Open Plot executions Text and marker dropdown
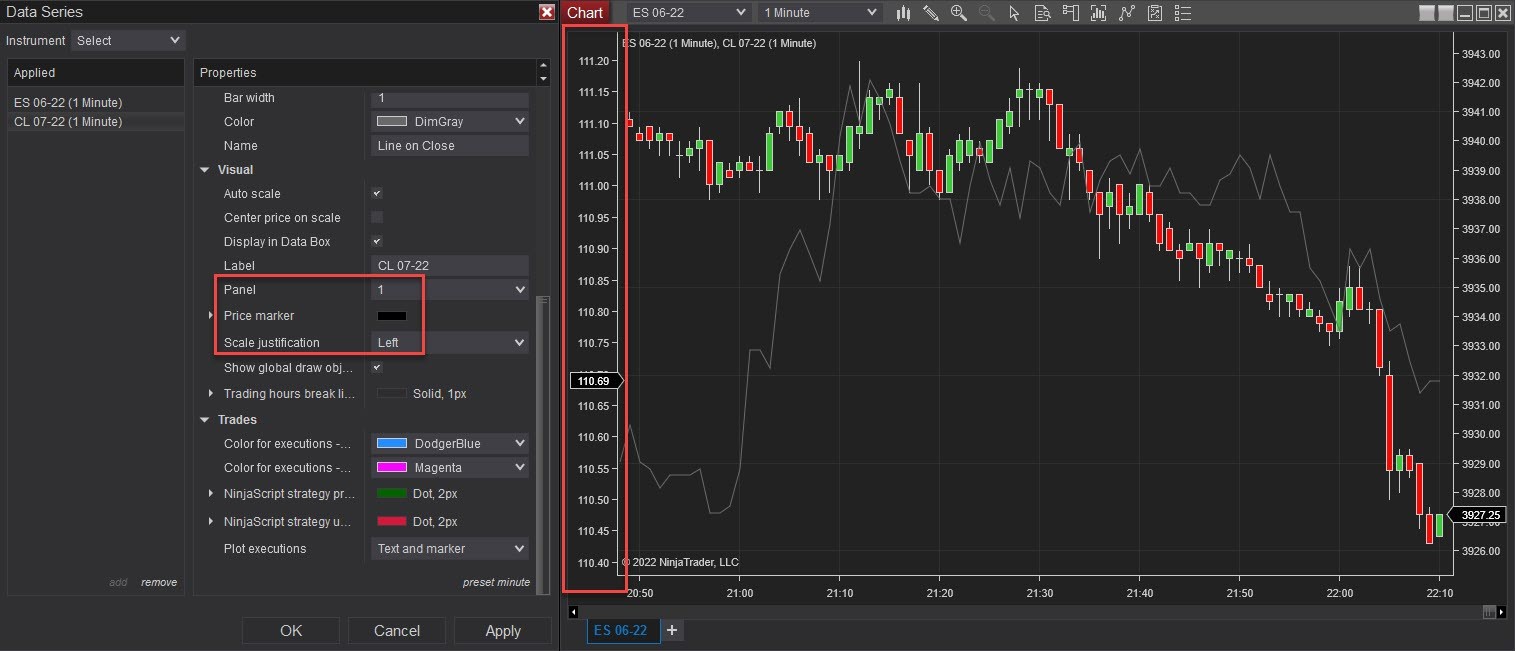1515x651 pixels. click(449, 548)
